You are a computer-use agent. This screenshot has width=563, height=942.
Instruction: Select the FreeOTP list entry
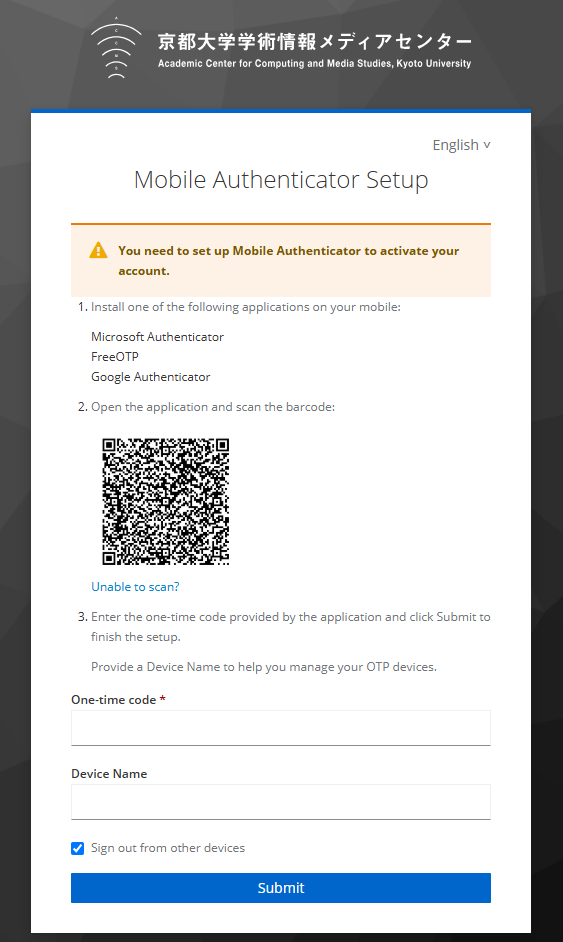coord(115,357)
